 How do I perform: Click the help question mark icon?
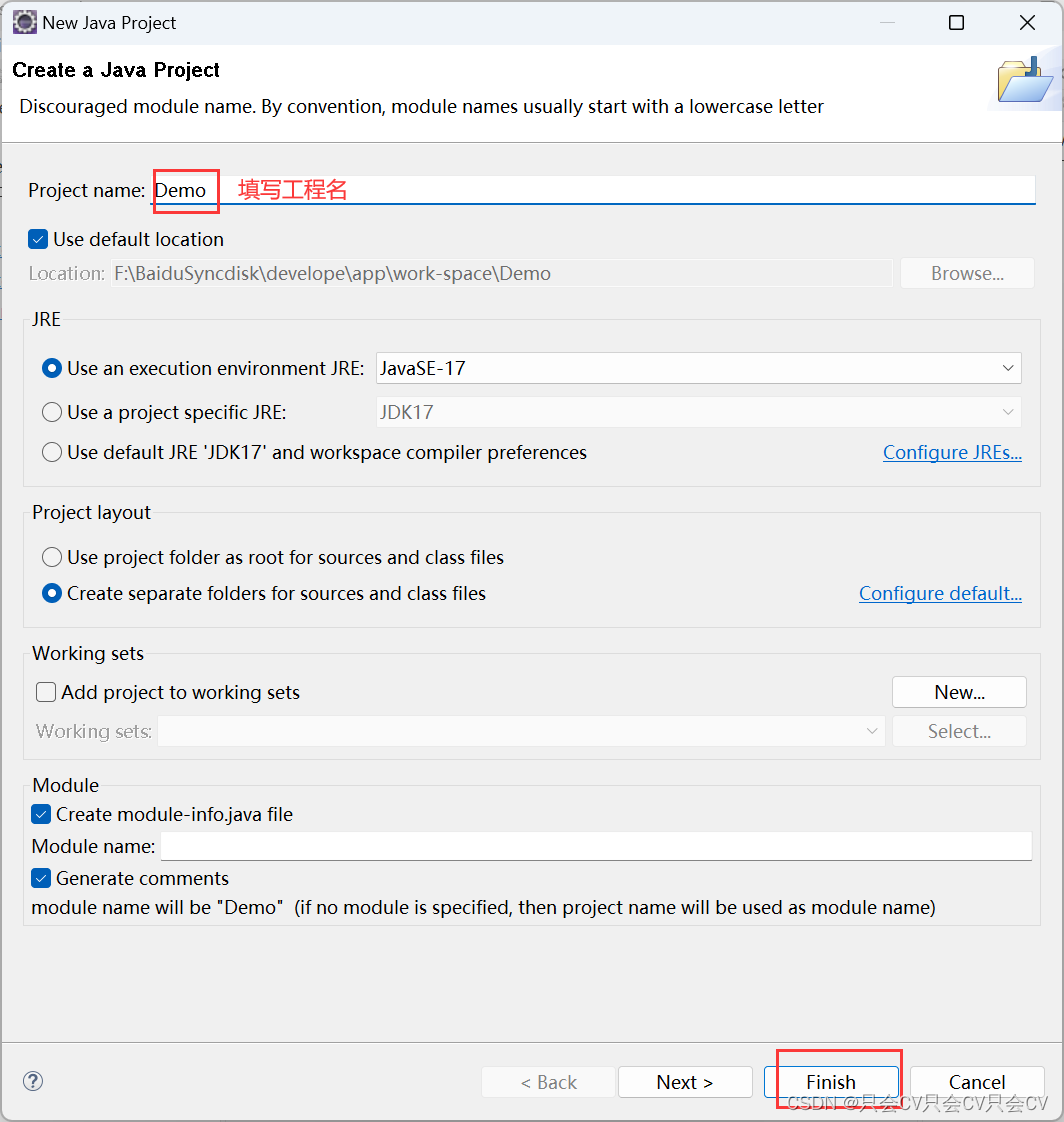click(33, 1081)
